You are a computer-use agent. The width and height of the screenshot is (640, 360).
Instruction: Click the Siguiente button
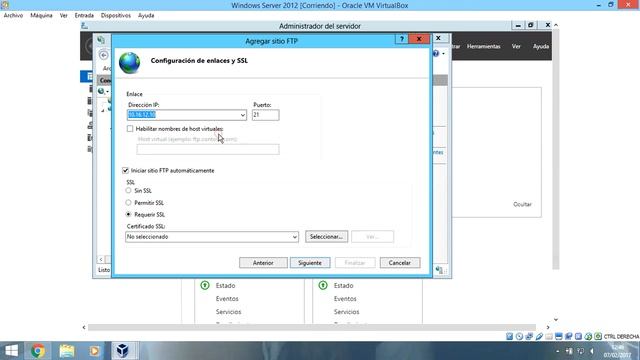310,263
